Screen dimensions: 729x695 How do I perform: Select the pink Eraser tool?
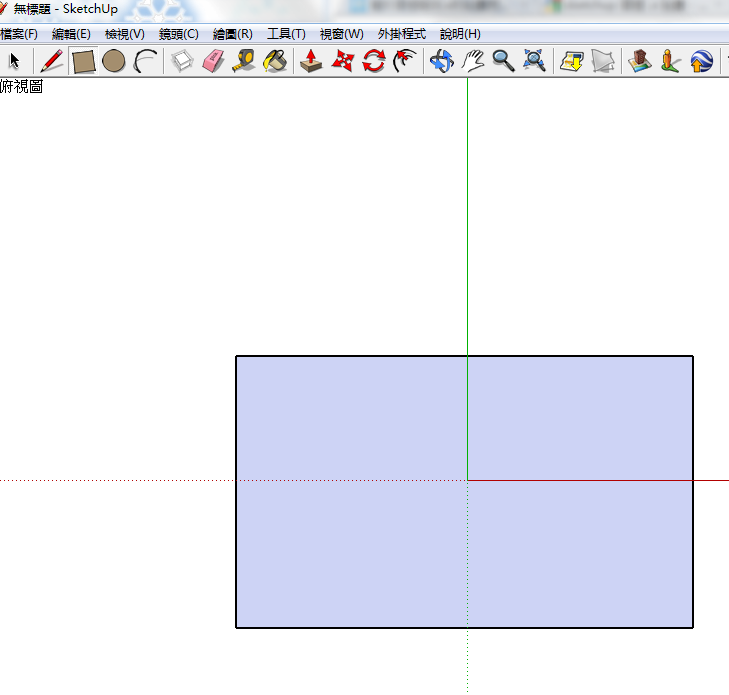(x=213, y=61)
